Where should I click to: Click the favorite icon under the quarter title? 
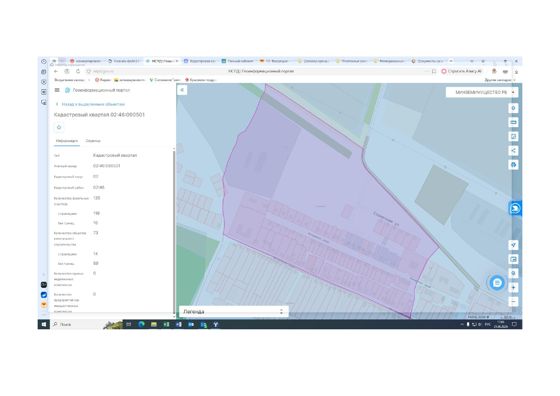point(59,127)
